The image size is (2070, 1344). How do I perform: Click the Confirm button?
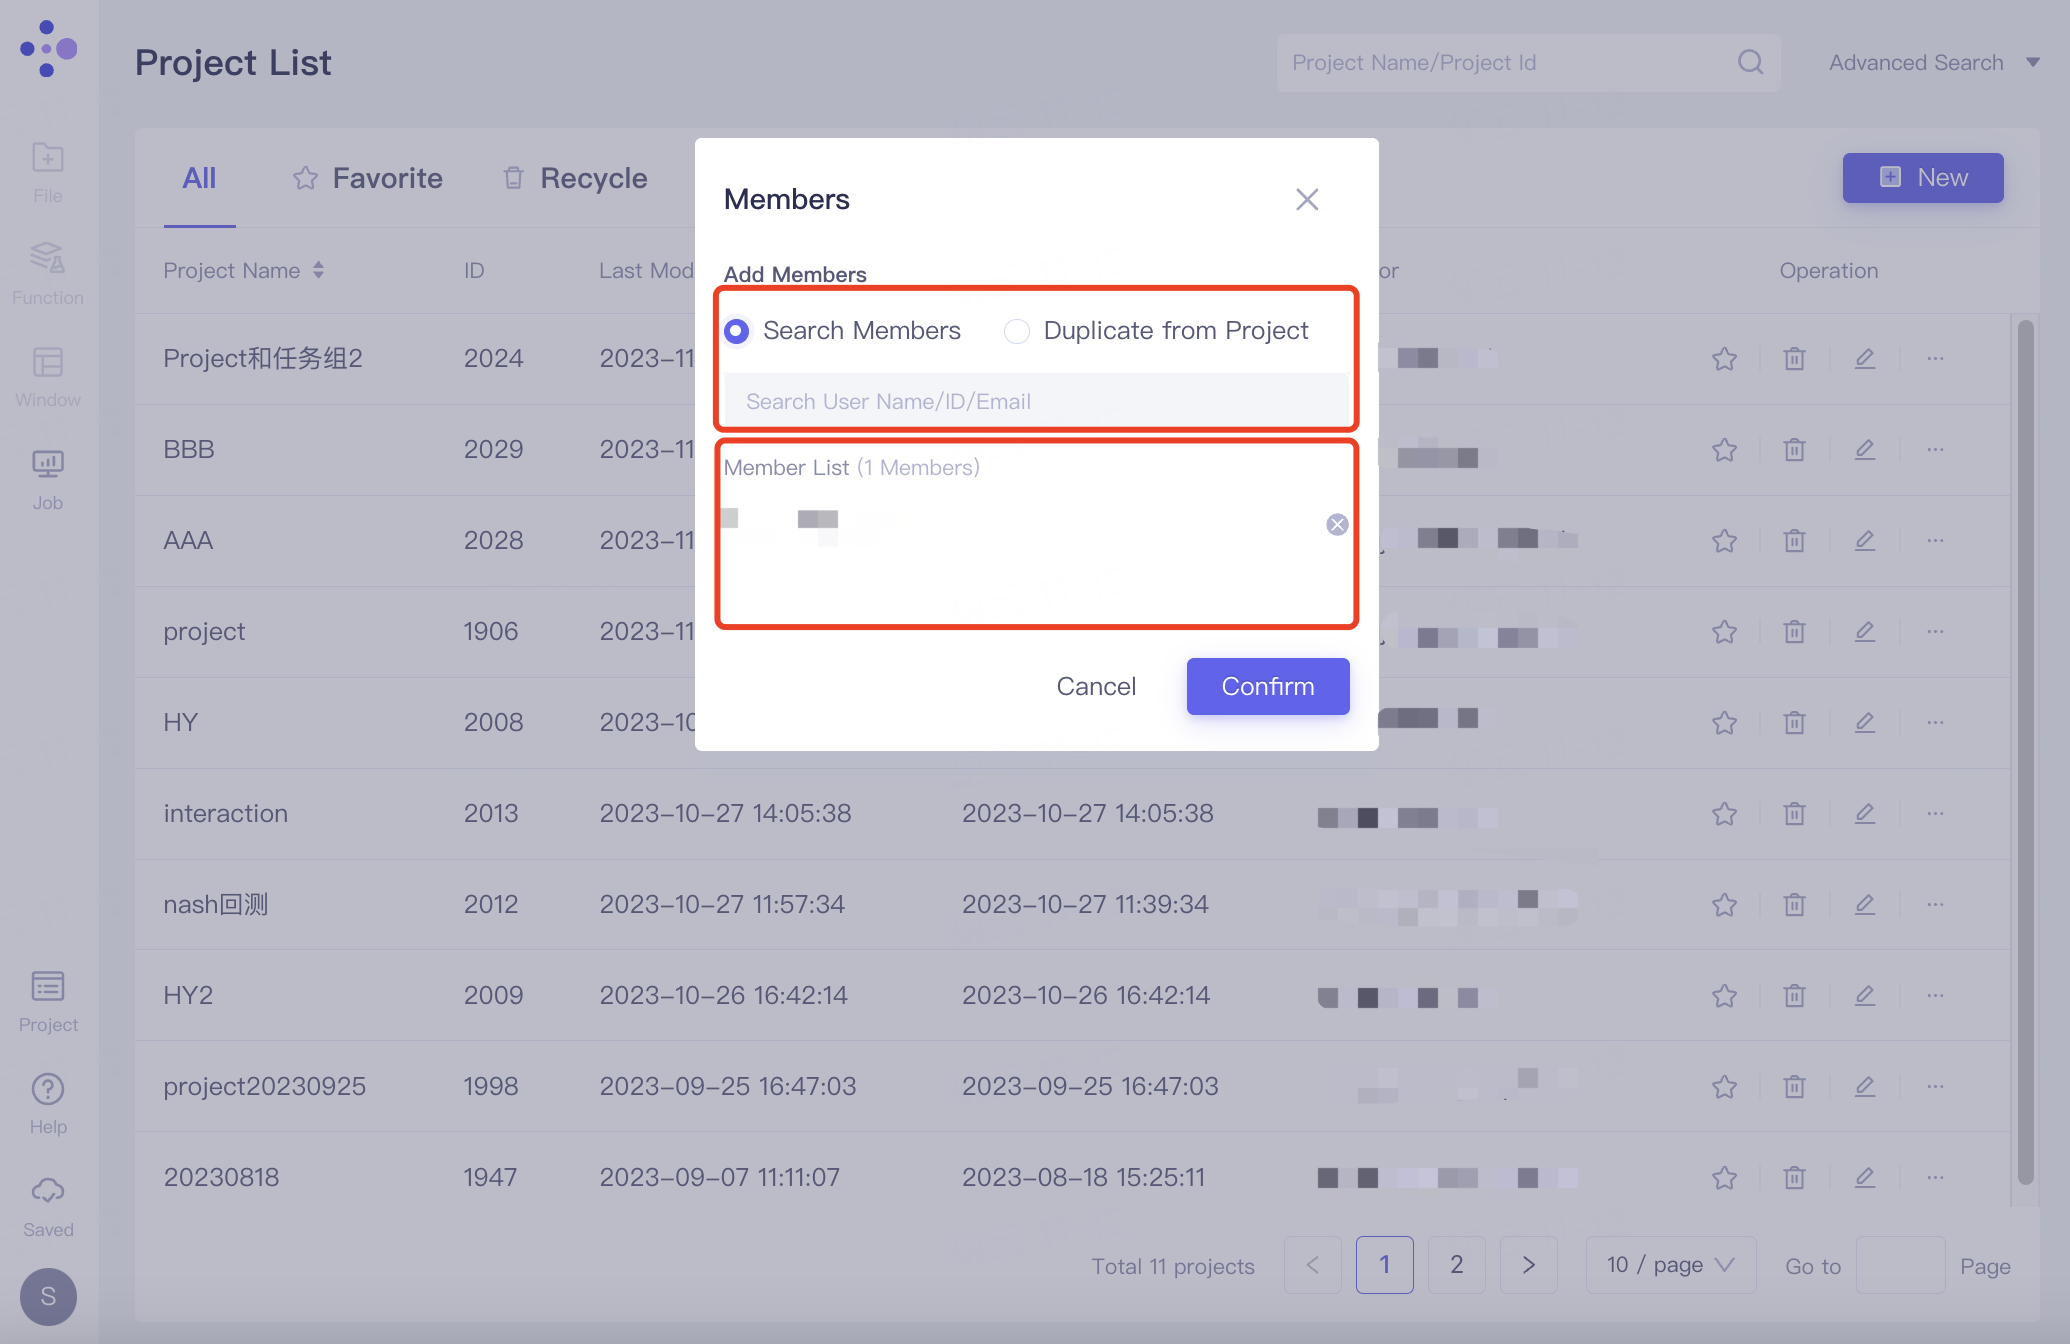1267,686
